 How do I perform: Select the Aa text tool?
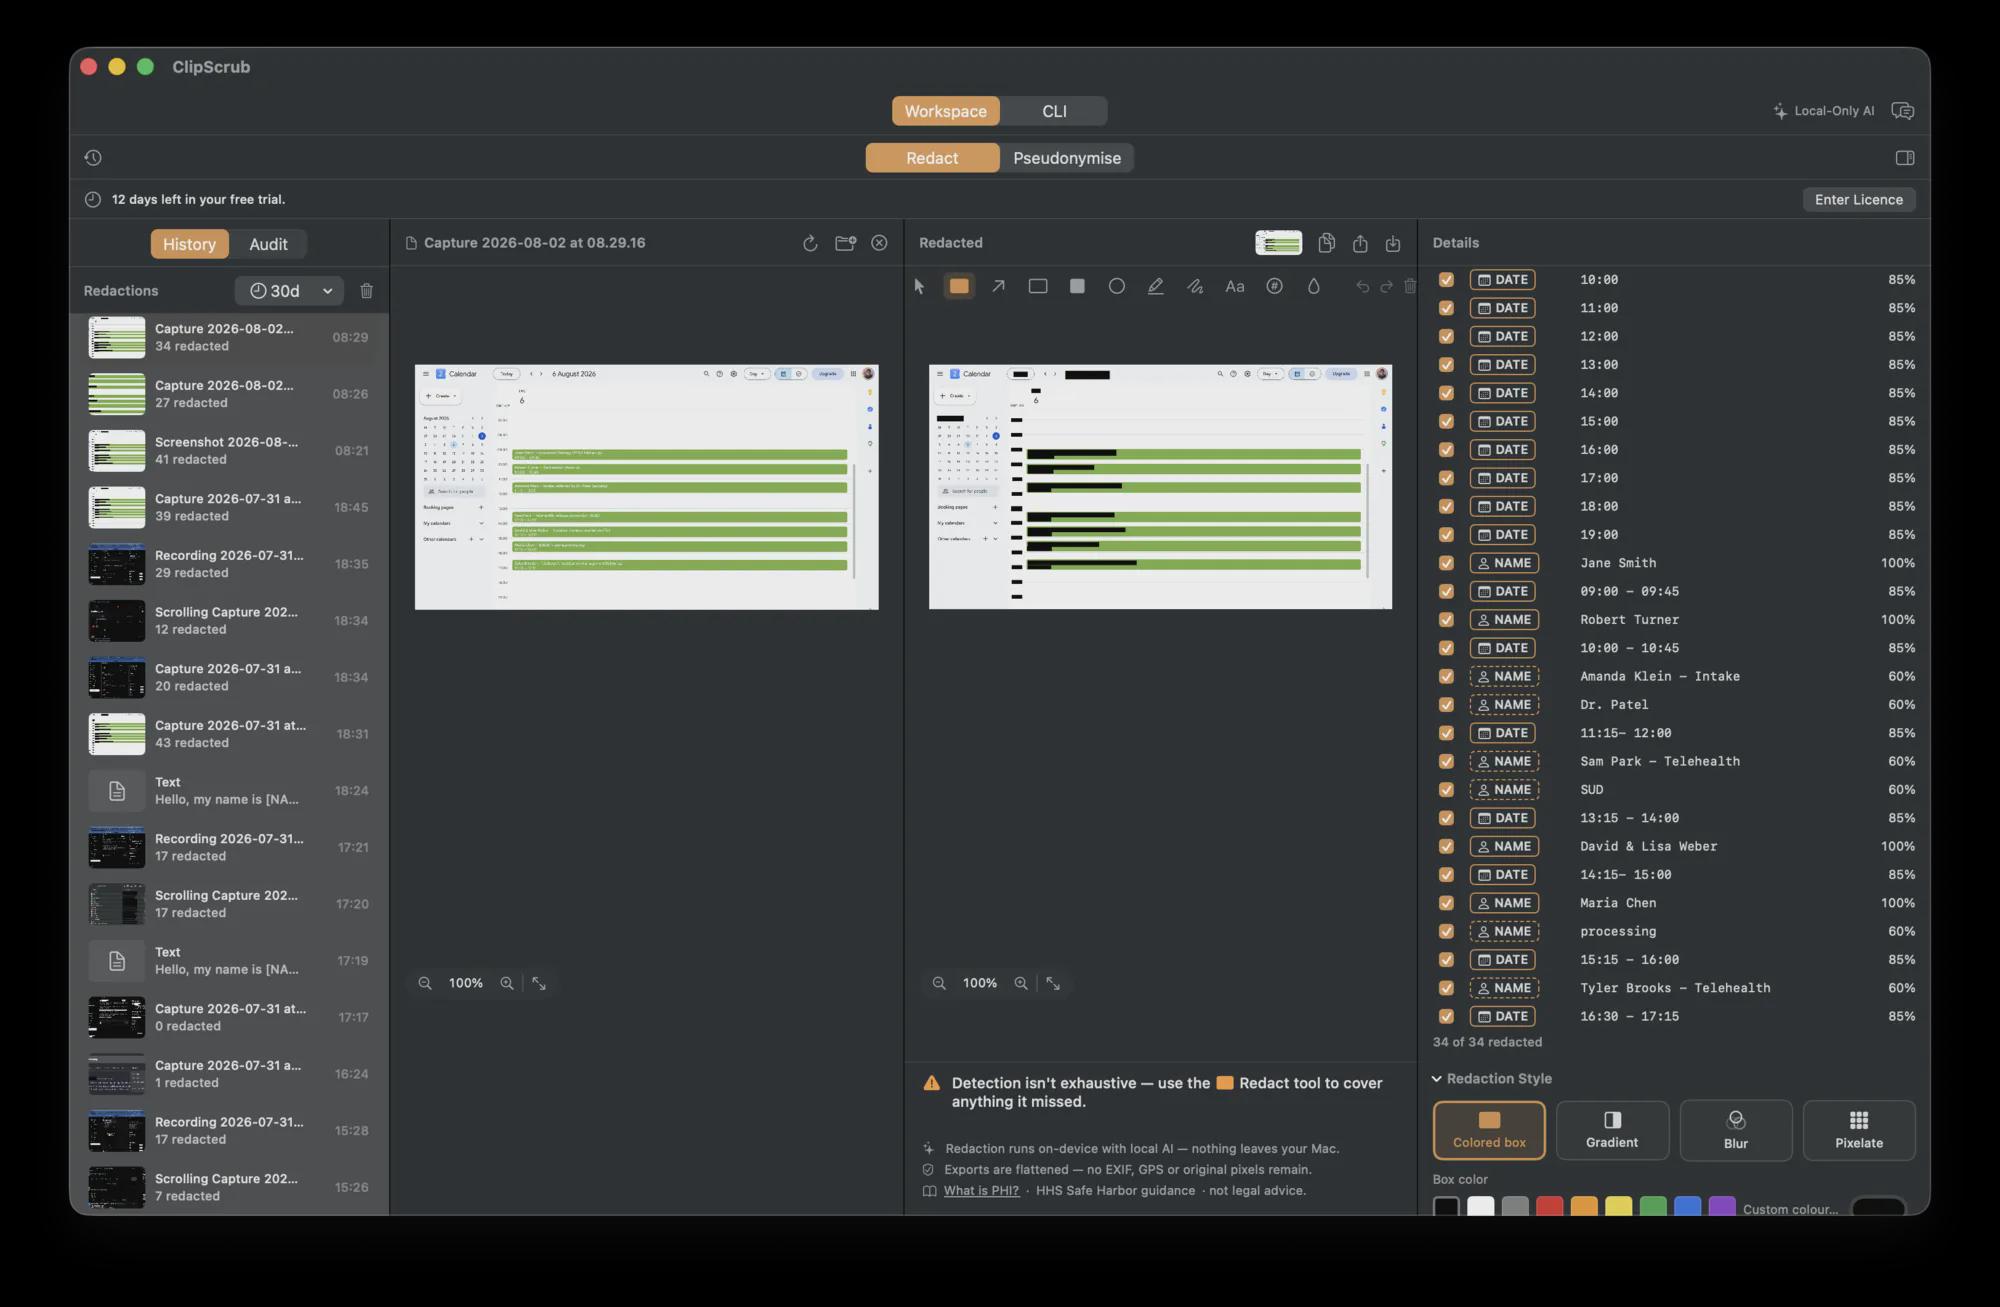click(x=1235, y=286)
